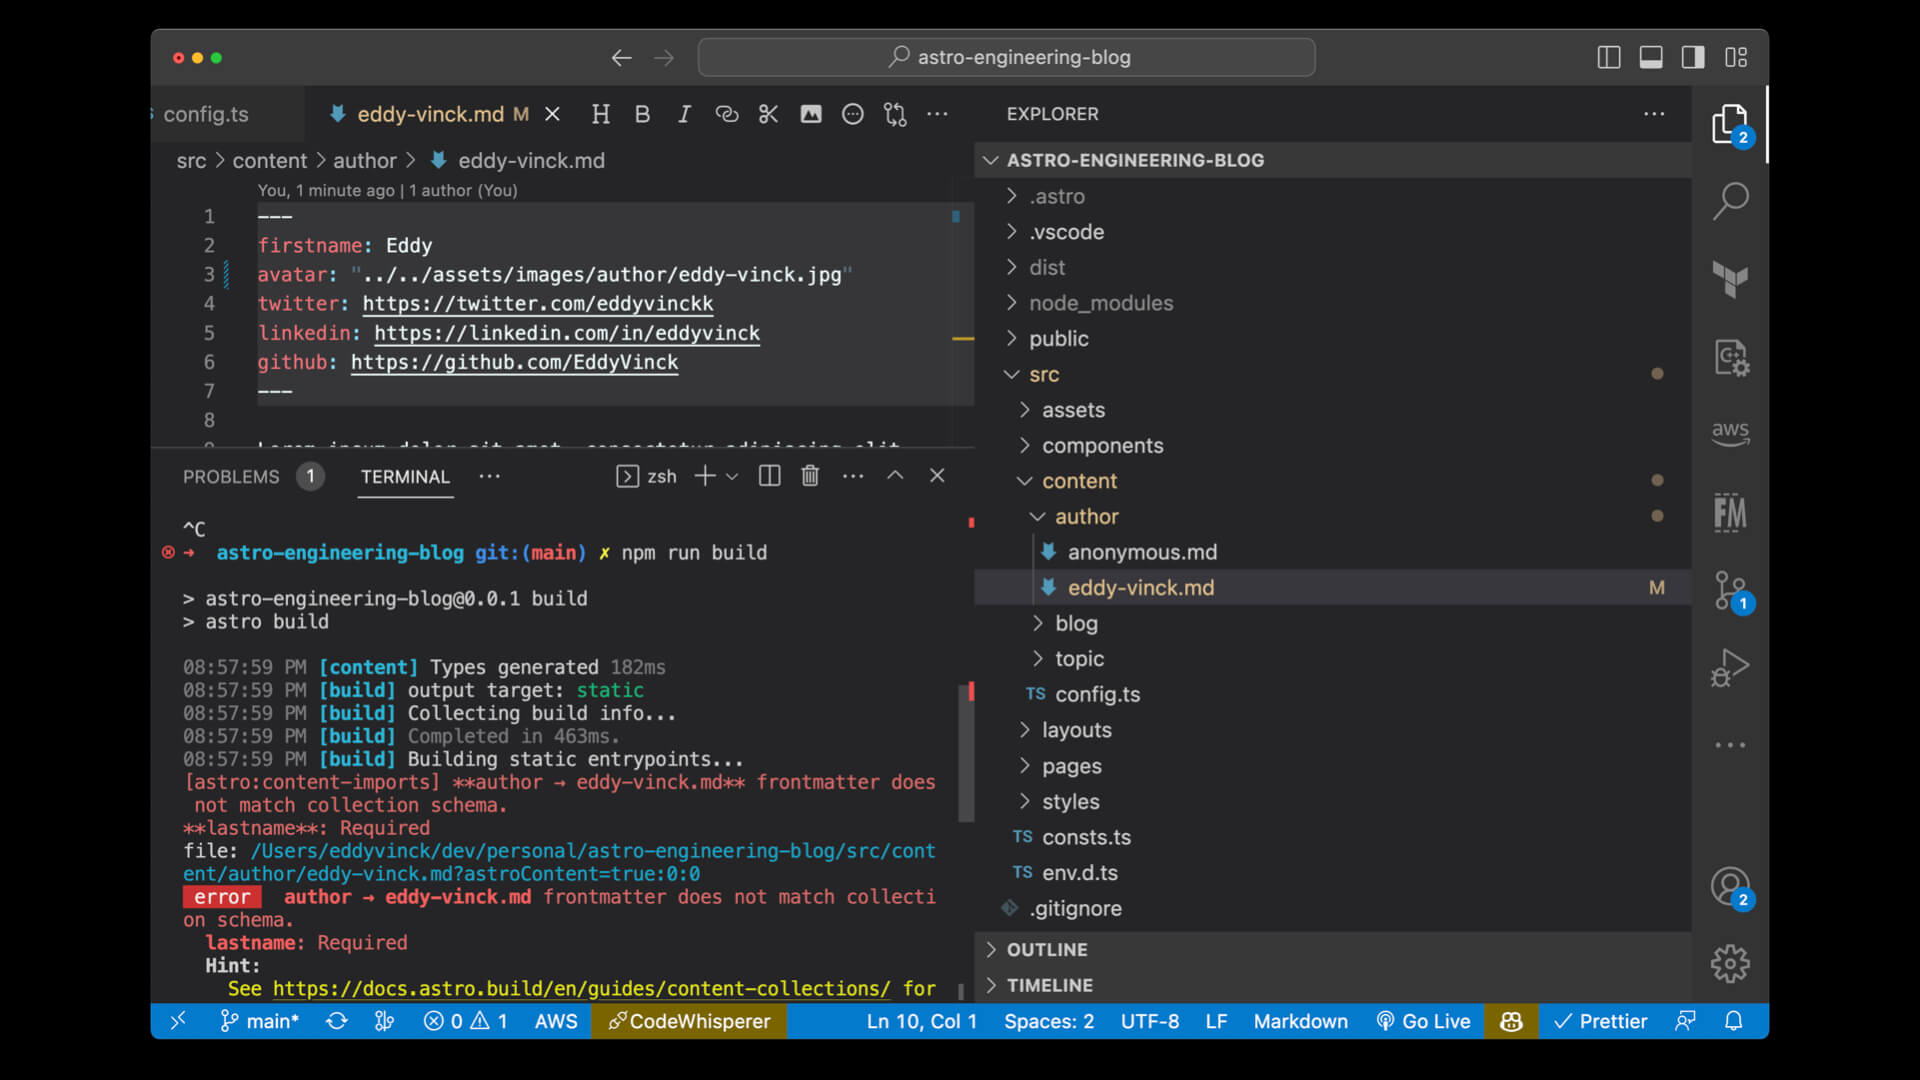Kill terminal using the trash icon

click(810, 477)
